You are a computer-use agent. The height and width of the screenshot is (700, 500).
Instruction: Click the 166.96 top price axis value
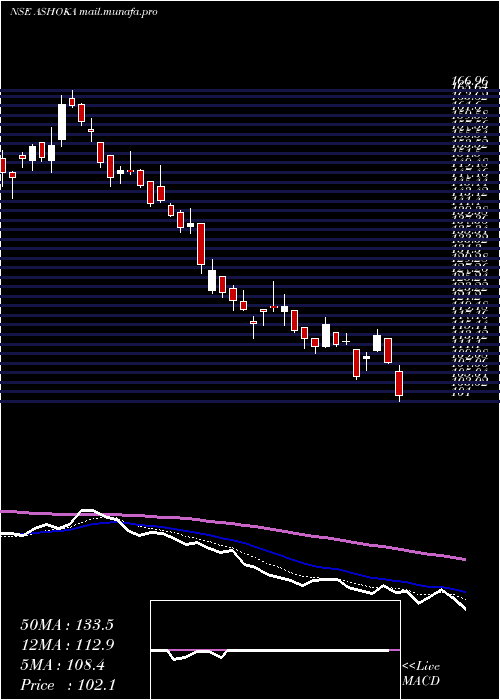click(x=470, y=81)
